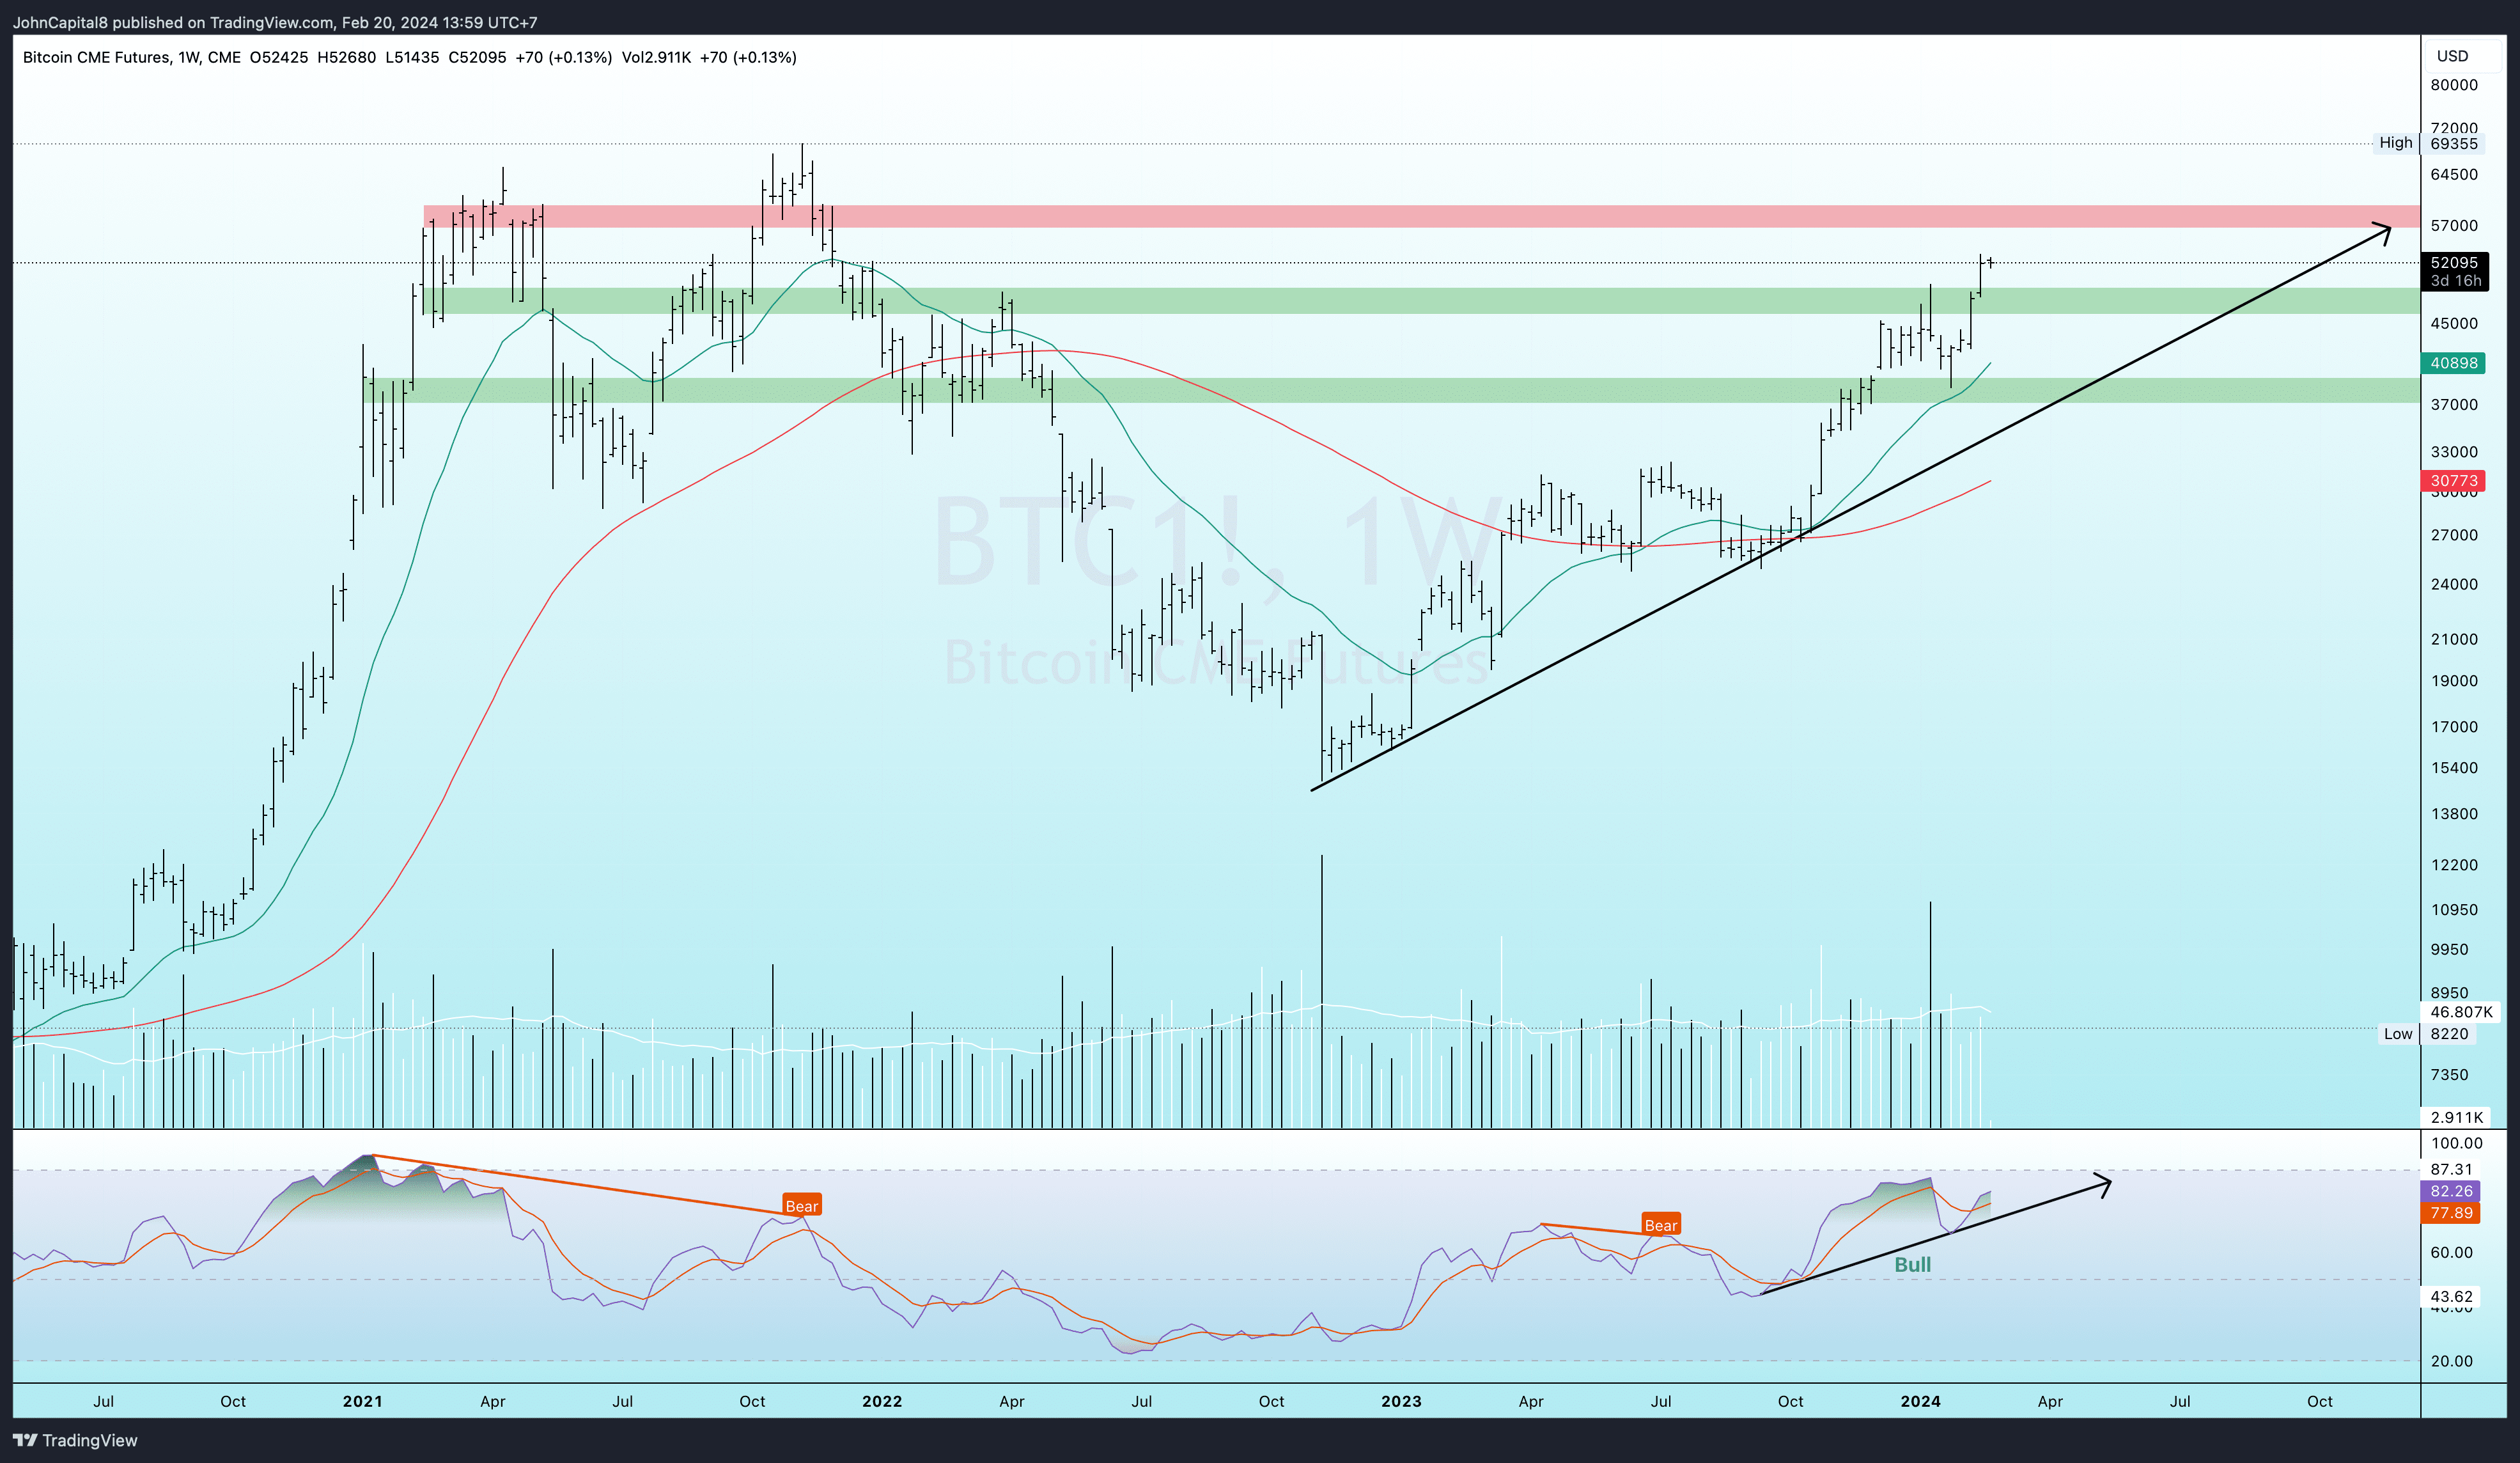Click the TradingView logo at bottom left
This screenshot has height=1463, width=2520.
tap(75, 1440)
